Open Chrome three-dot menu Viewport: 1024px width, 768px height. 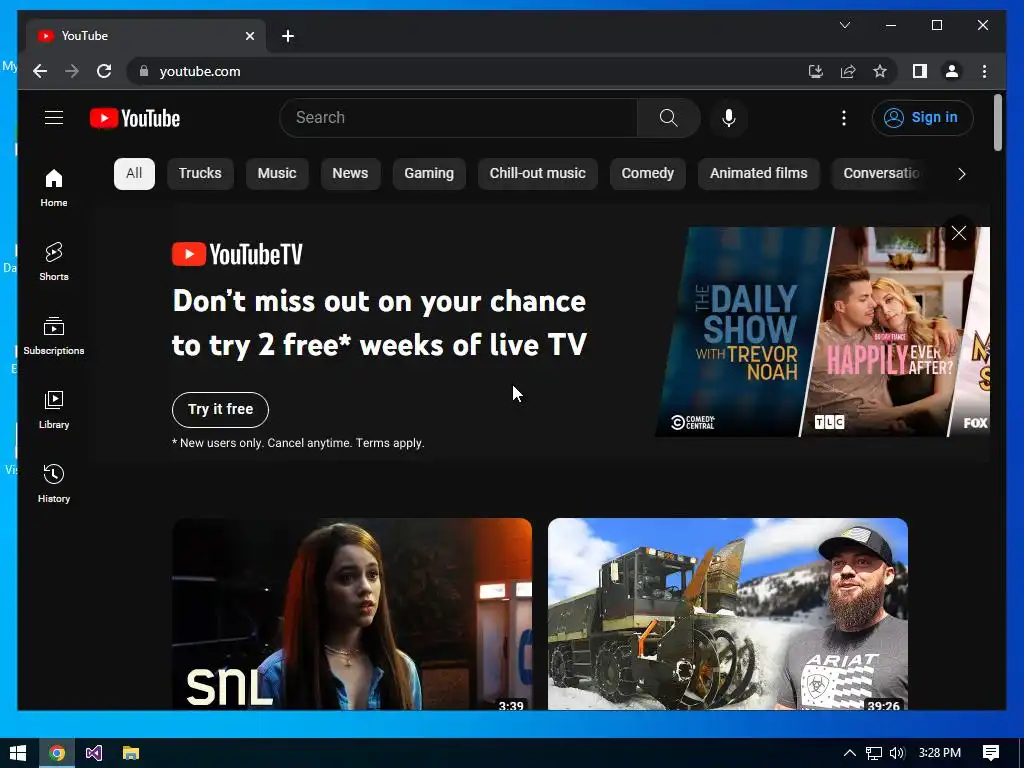[984, 71]
